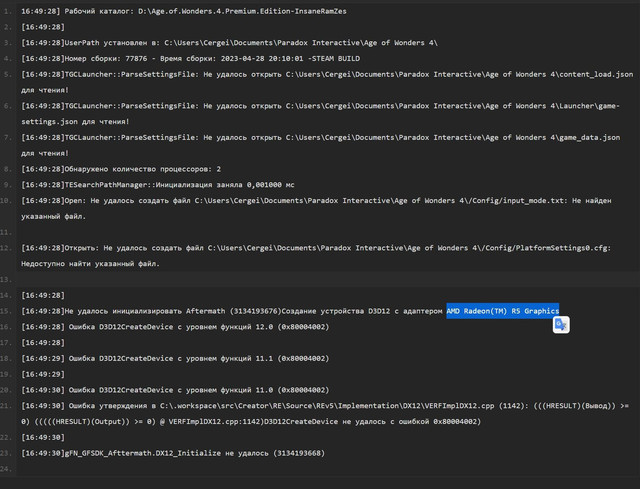Click line number 15 in the gutter

click(x=9, y=311)
